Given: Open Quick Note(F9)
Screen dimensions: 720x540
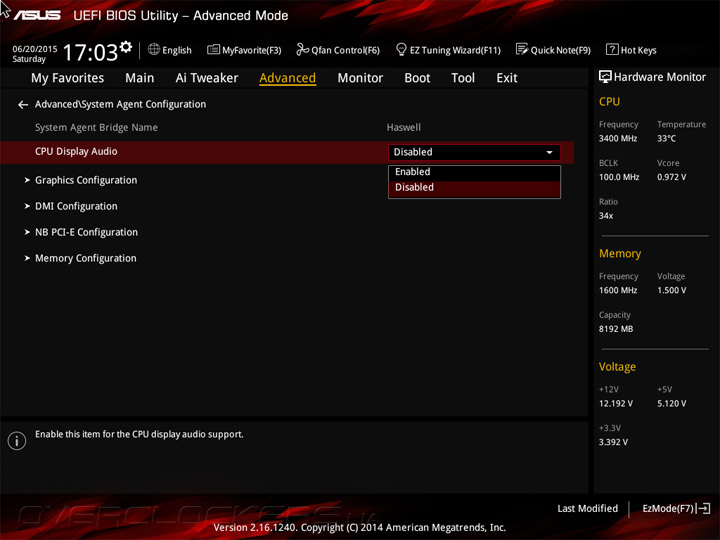Looking at the screenshot, I should click(561, 50).
